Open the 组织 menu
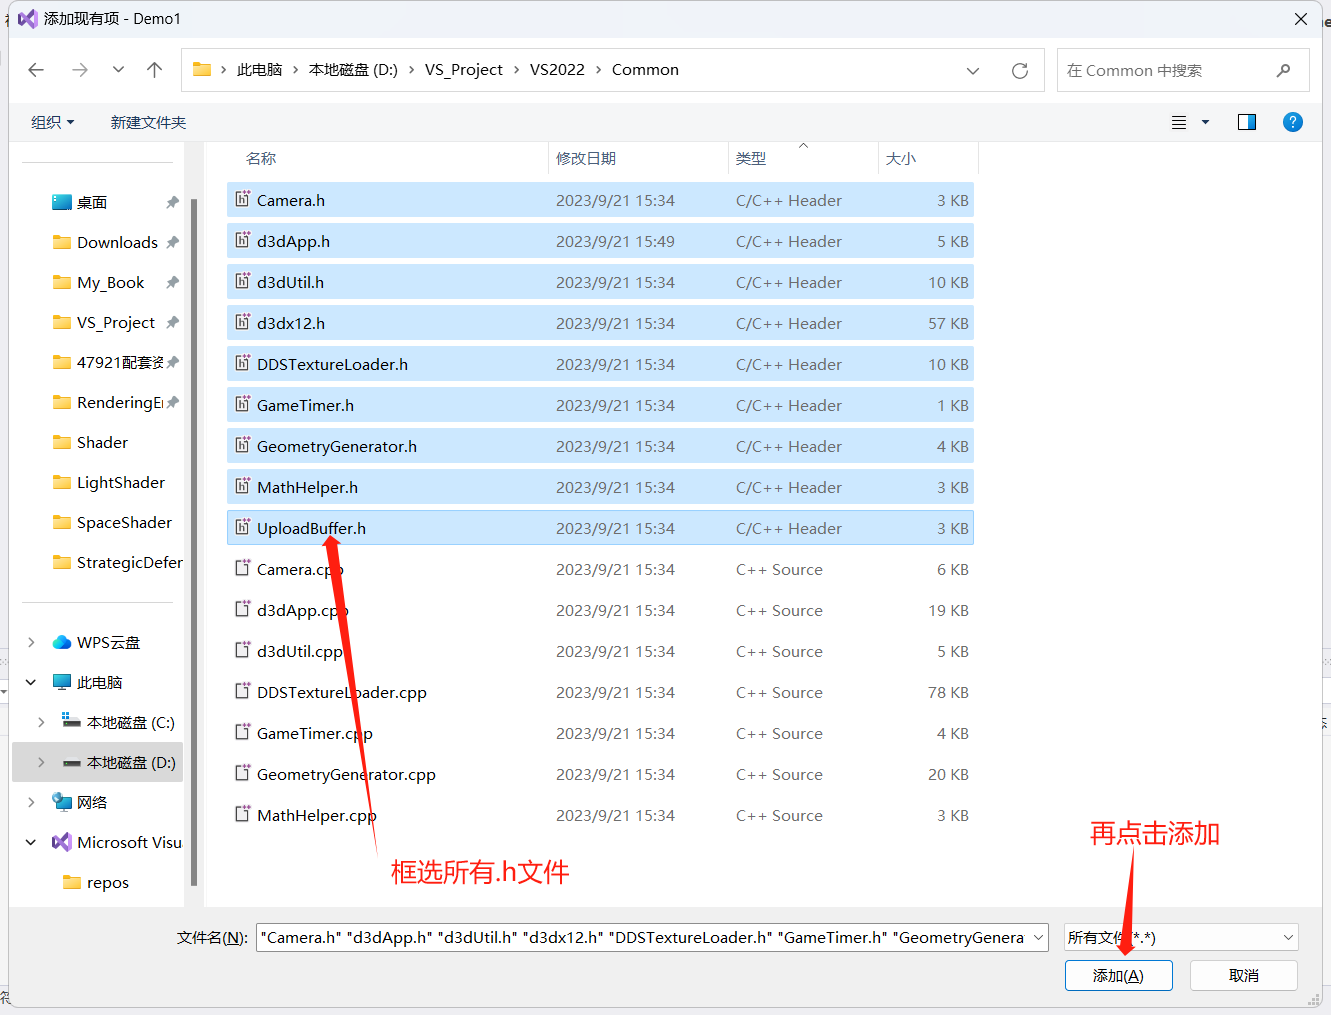This screenshot has height=1015, width=1331. 53,122
